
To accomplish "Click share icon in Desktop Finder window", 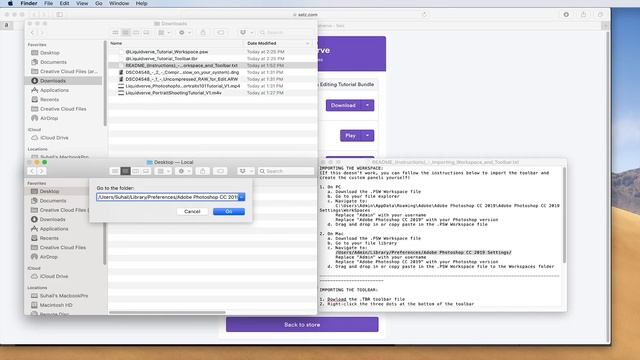I will pyautogui.click(x=202, y=171).
